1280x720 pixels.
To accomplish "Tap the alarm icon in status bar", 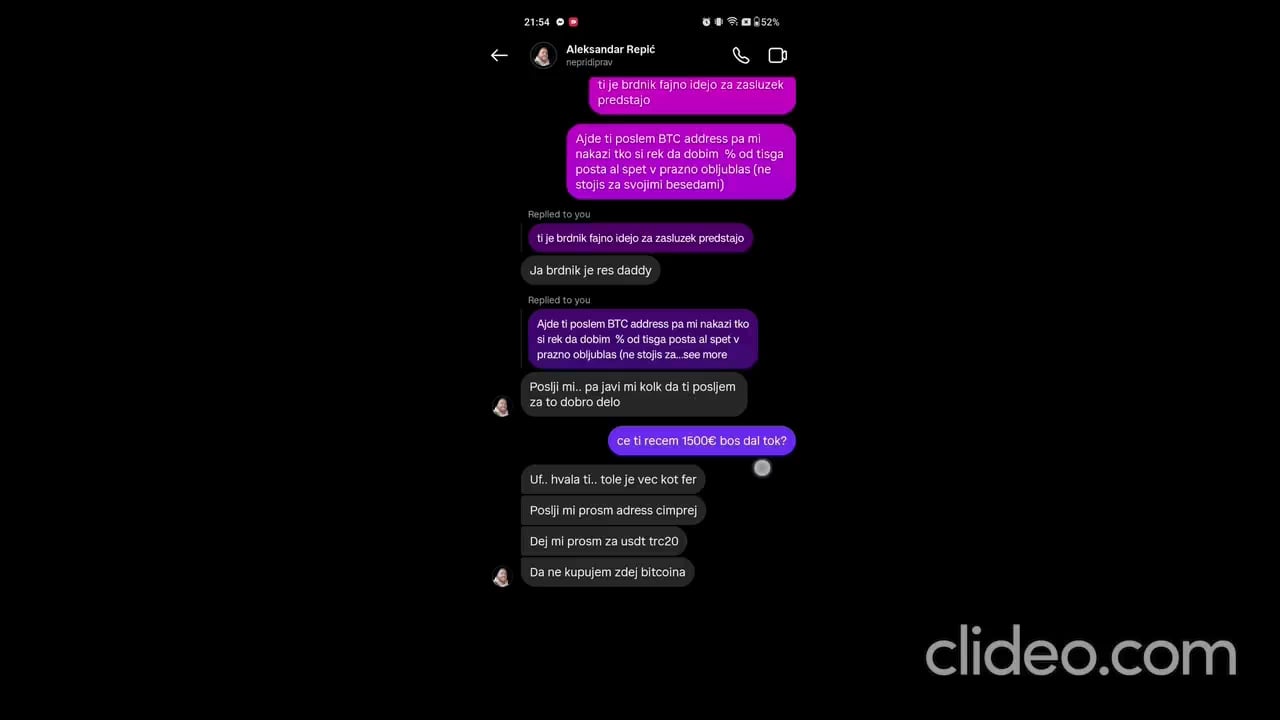I will [706, 22].
